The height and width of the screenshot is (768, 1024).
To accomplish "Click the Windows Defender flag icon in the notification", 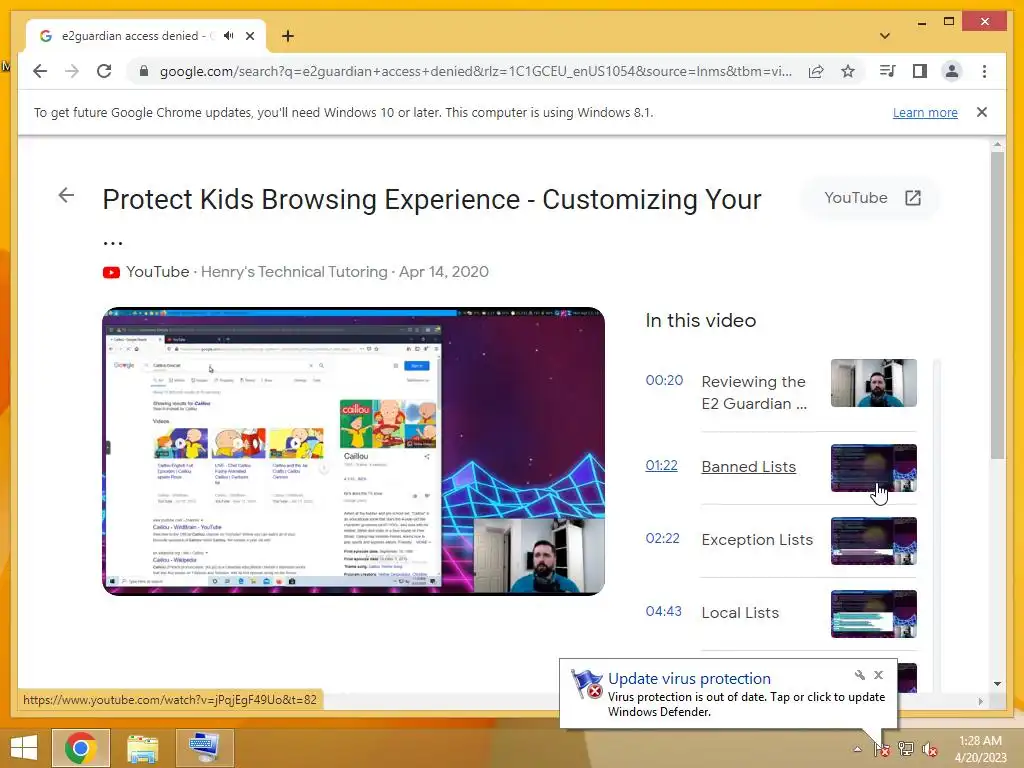I will click(x=586, y=684).
